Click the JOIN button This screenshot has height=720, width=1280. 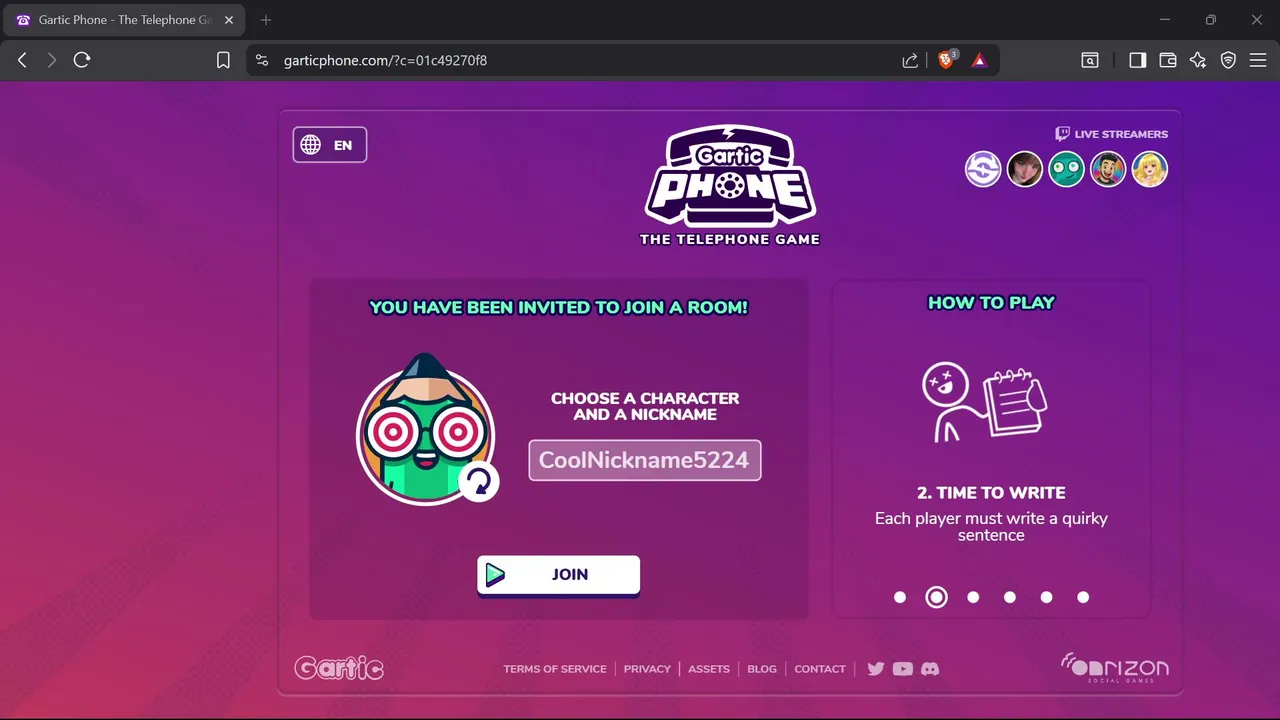coord(558,575)
